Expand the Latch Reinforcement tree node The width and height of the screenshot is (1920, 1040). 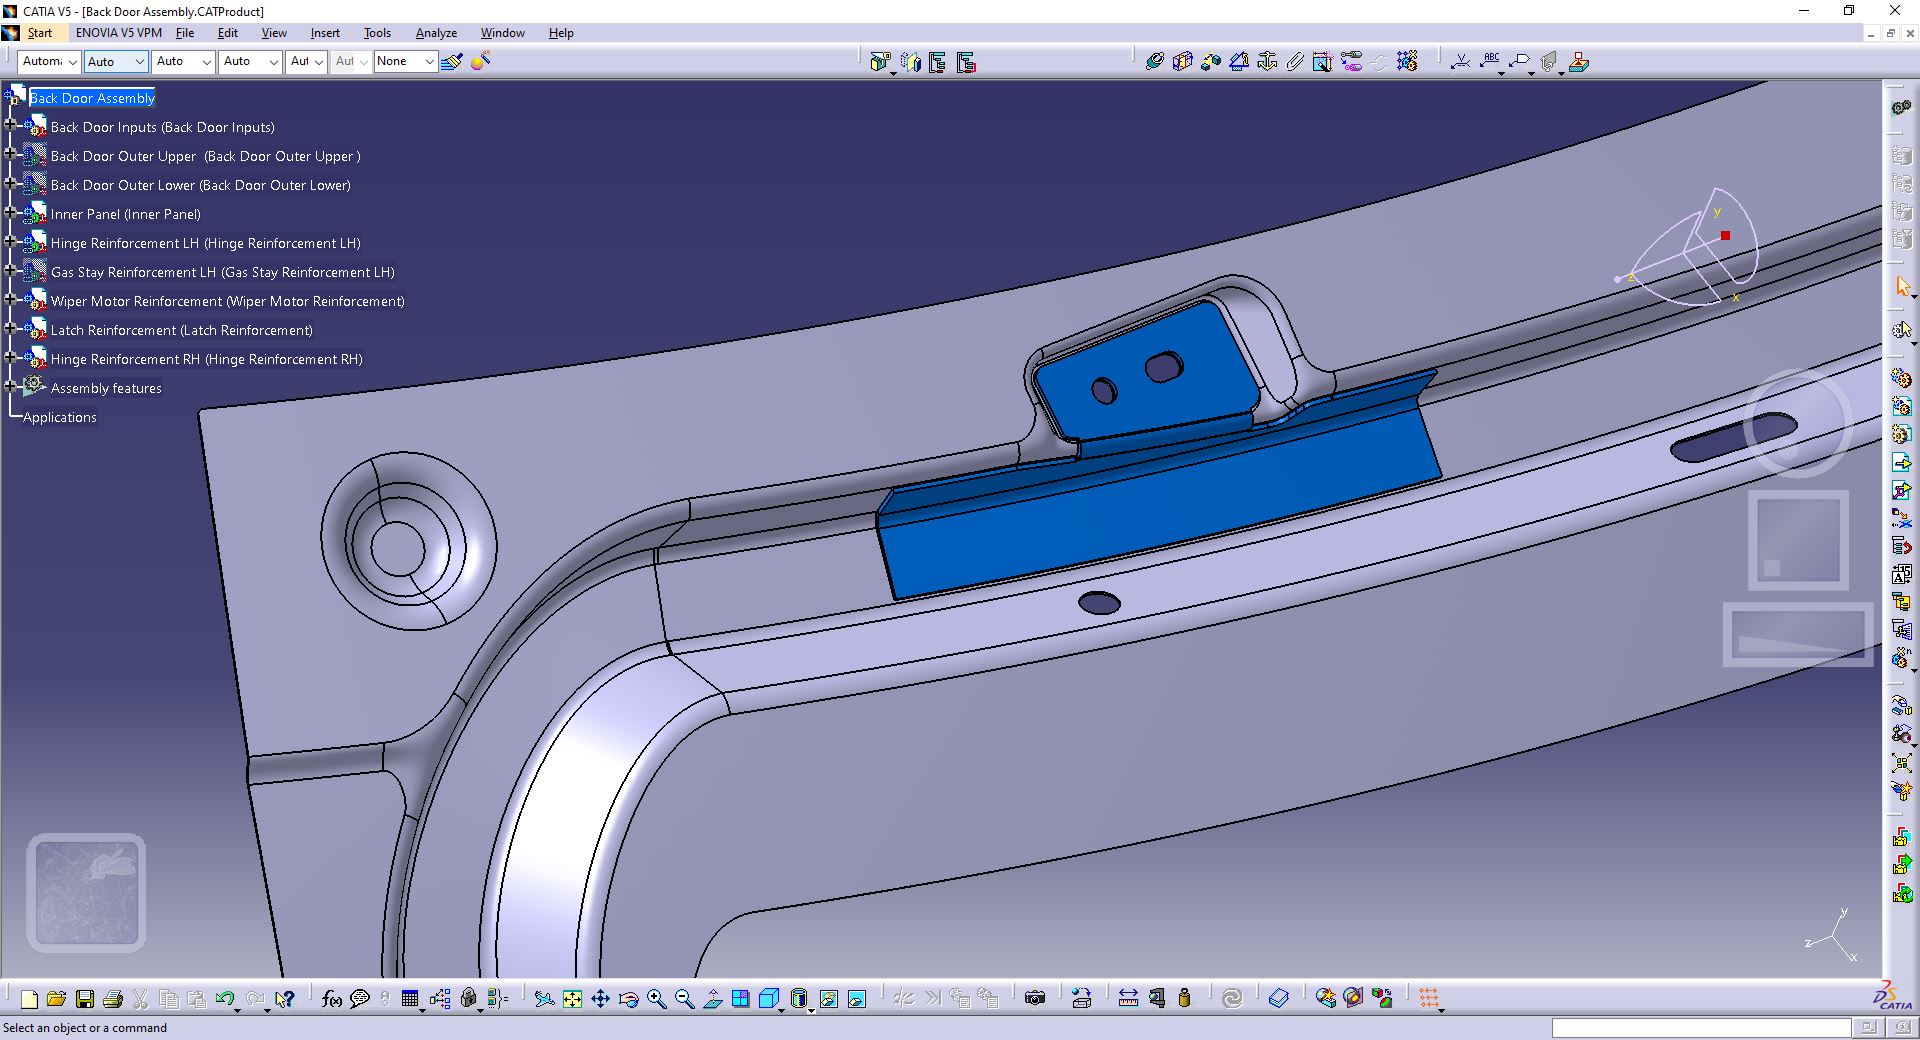coord(11,330)
